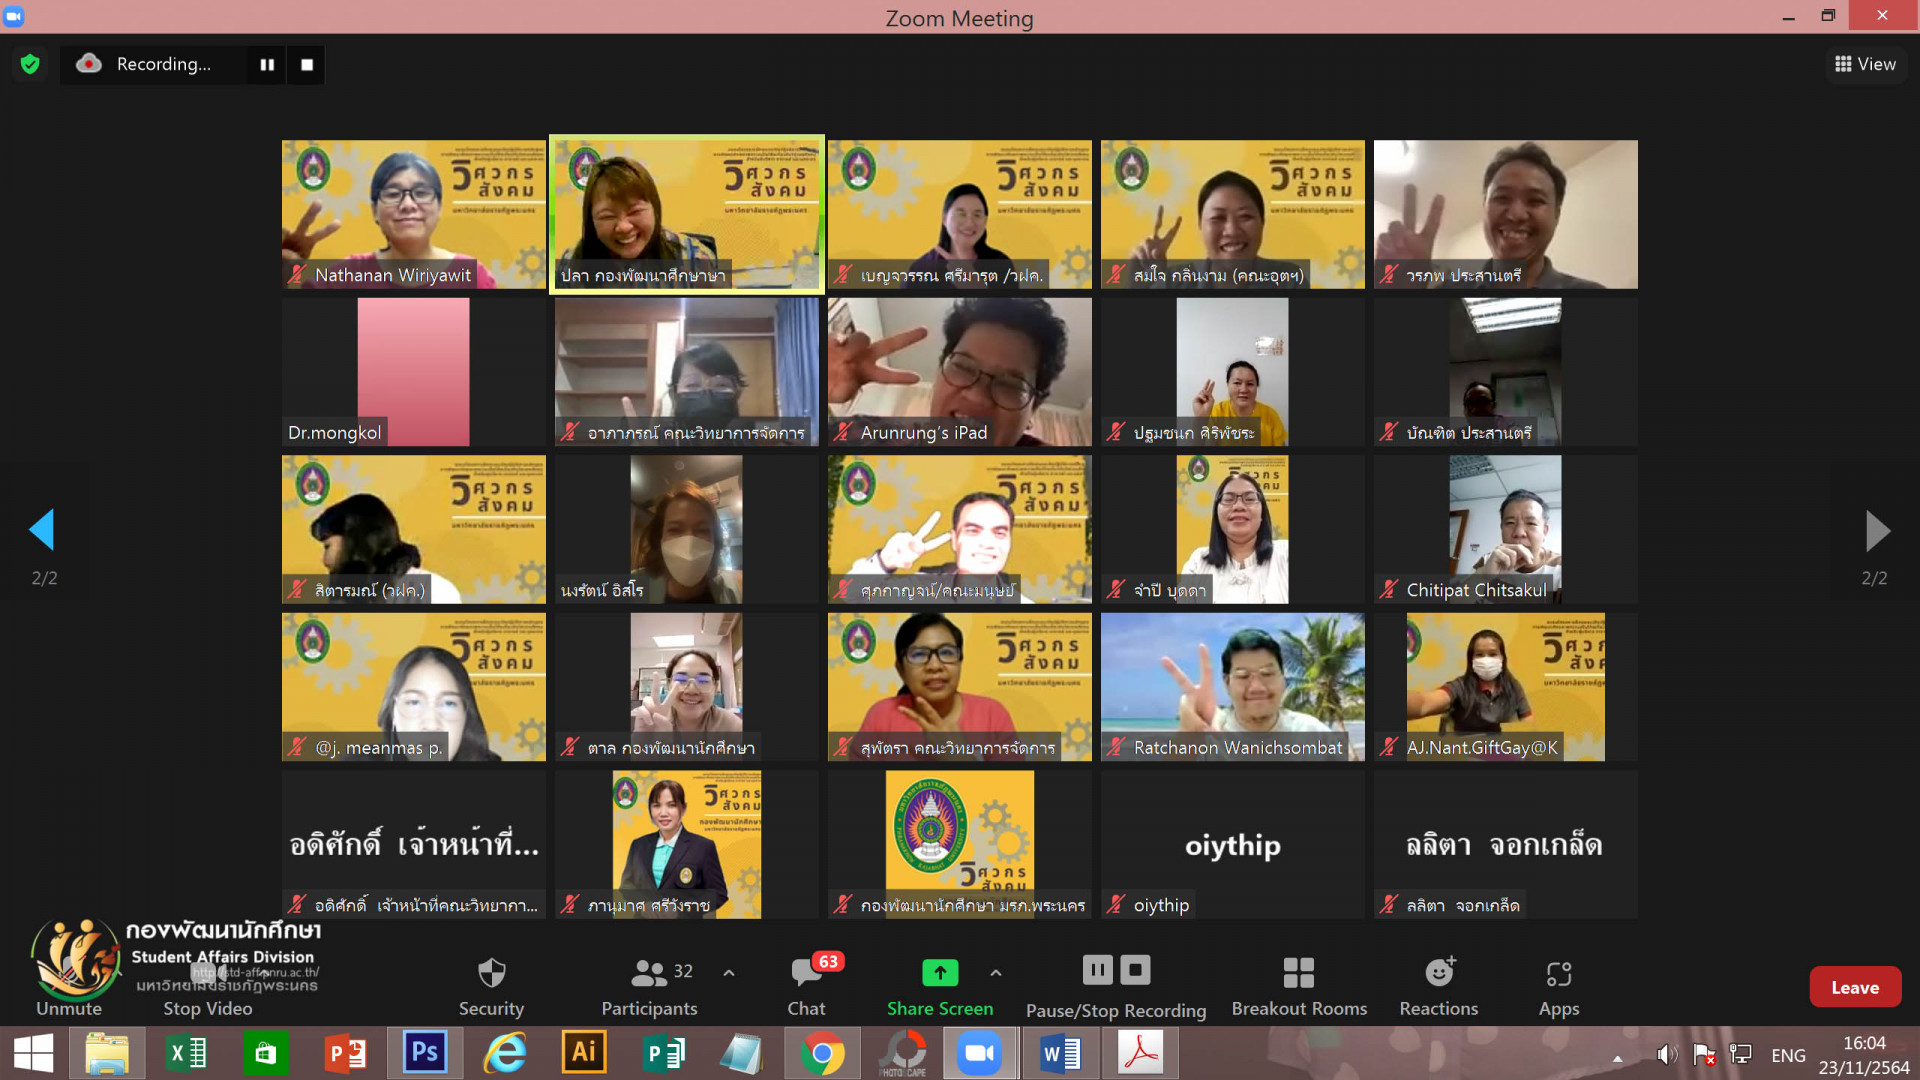This screenshot has width=1920, height=1080.
Task: Click the green Share Screen icon
Action: (939, 972)
